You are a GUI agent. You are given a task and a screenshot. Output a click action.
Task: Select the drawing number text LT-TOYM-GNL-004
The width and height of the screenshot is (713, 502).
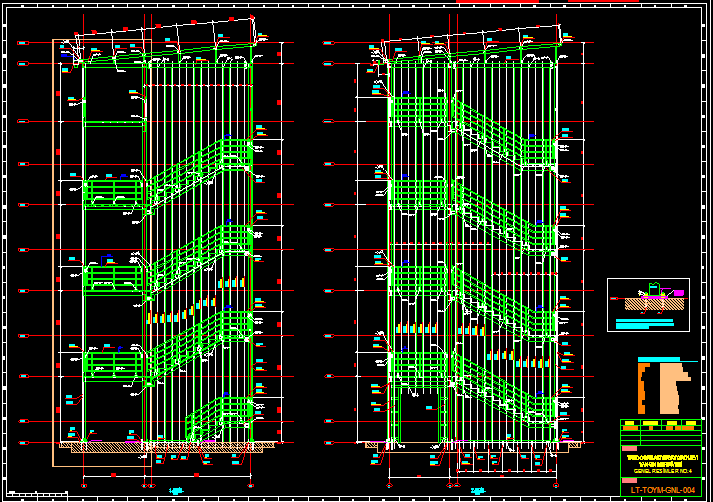[663, 490]
